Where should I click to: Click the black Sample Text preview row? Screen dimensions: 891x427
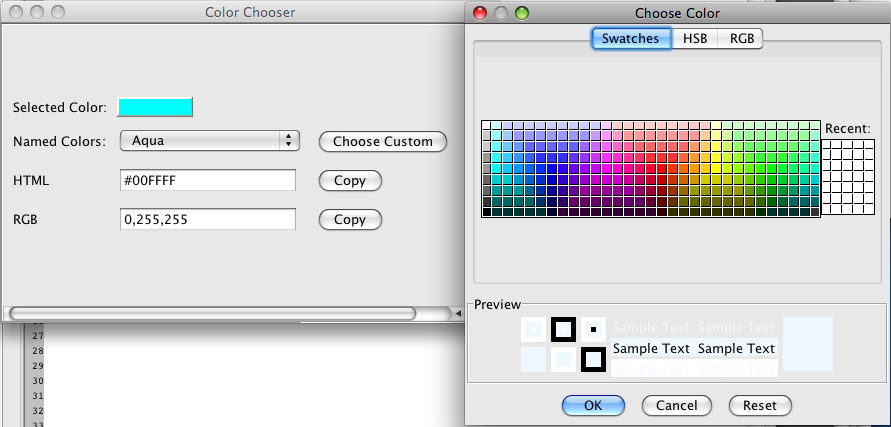[x=694, y=349]
